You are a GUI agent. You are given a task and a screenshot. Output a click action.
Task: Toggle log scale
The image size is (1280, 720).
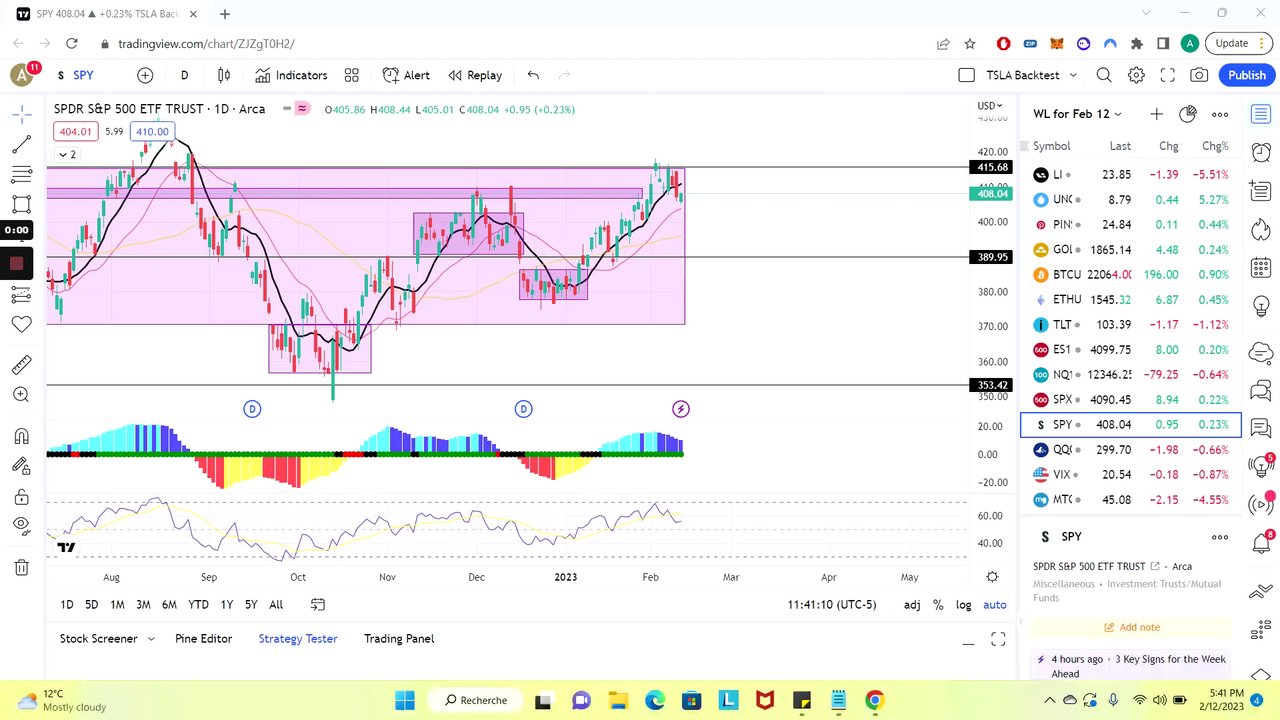[x=963, y=604]
